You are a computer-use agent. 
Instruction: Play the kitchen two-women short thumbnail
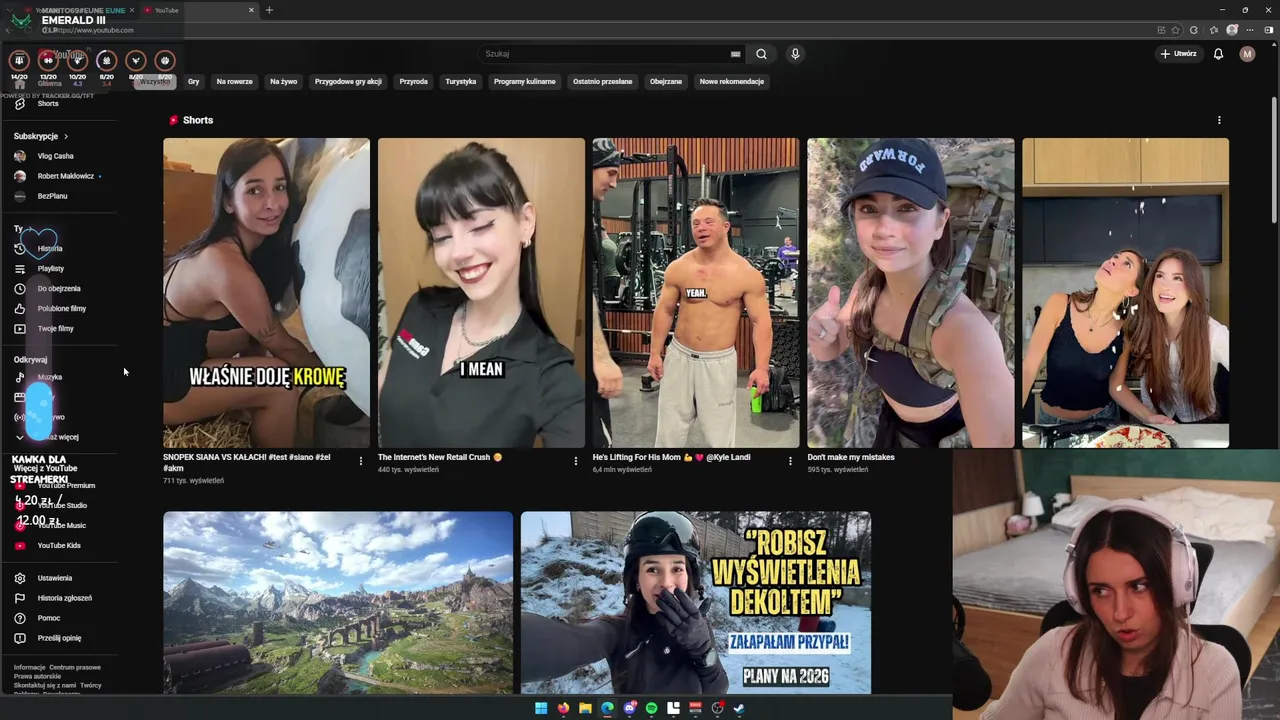(x=1125, y=293)
